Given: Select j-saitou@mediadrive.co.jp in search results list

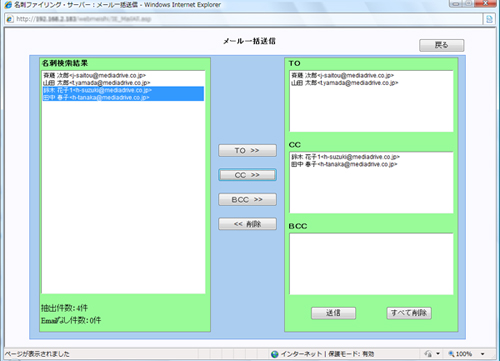Looking at the screenshot, I should coord(123,75).
